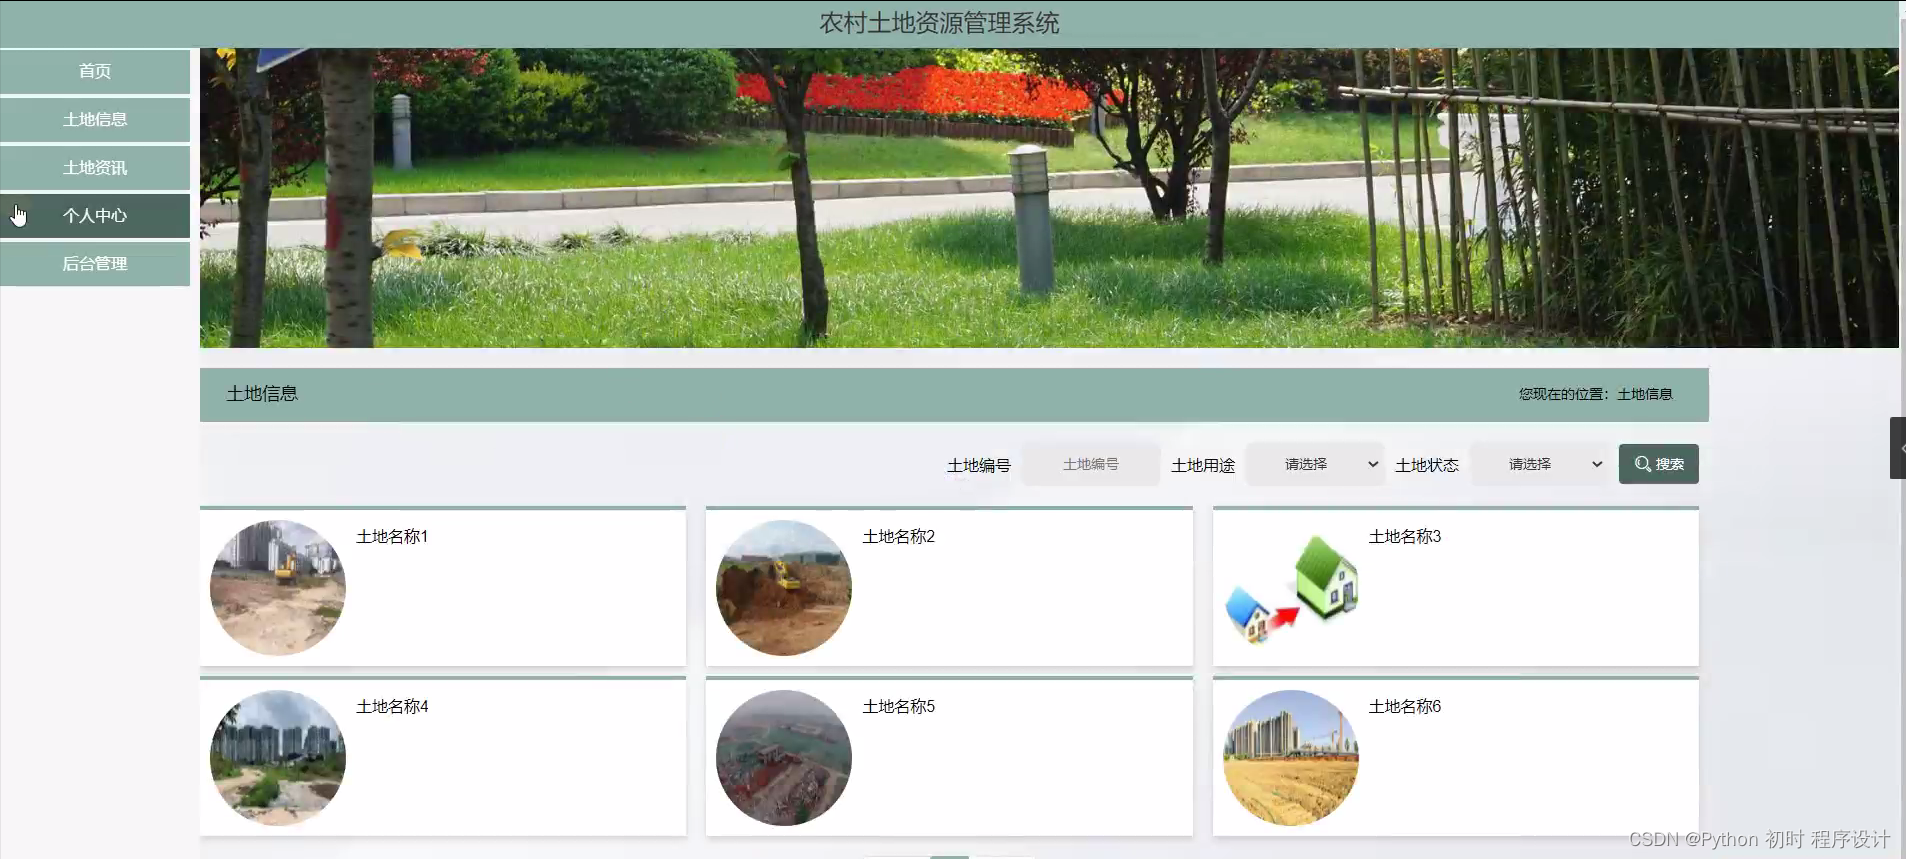Click the 土地名称2 title text

(x=899, y=537)
